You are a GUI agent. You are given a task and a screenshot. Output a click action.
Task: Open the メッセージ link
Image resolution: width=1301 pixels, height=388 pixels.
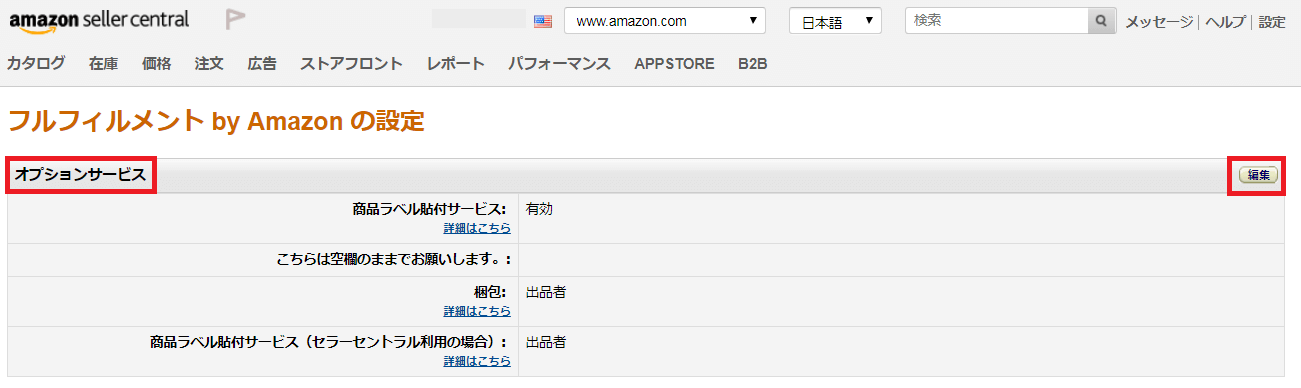1159,22
